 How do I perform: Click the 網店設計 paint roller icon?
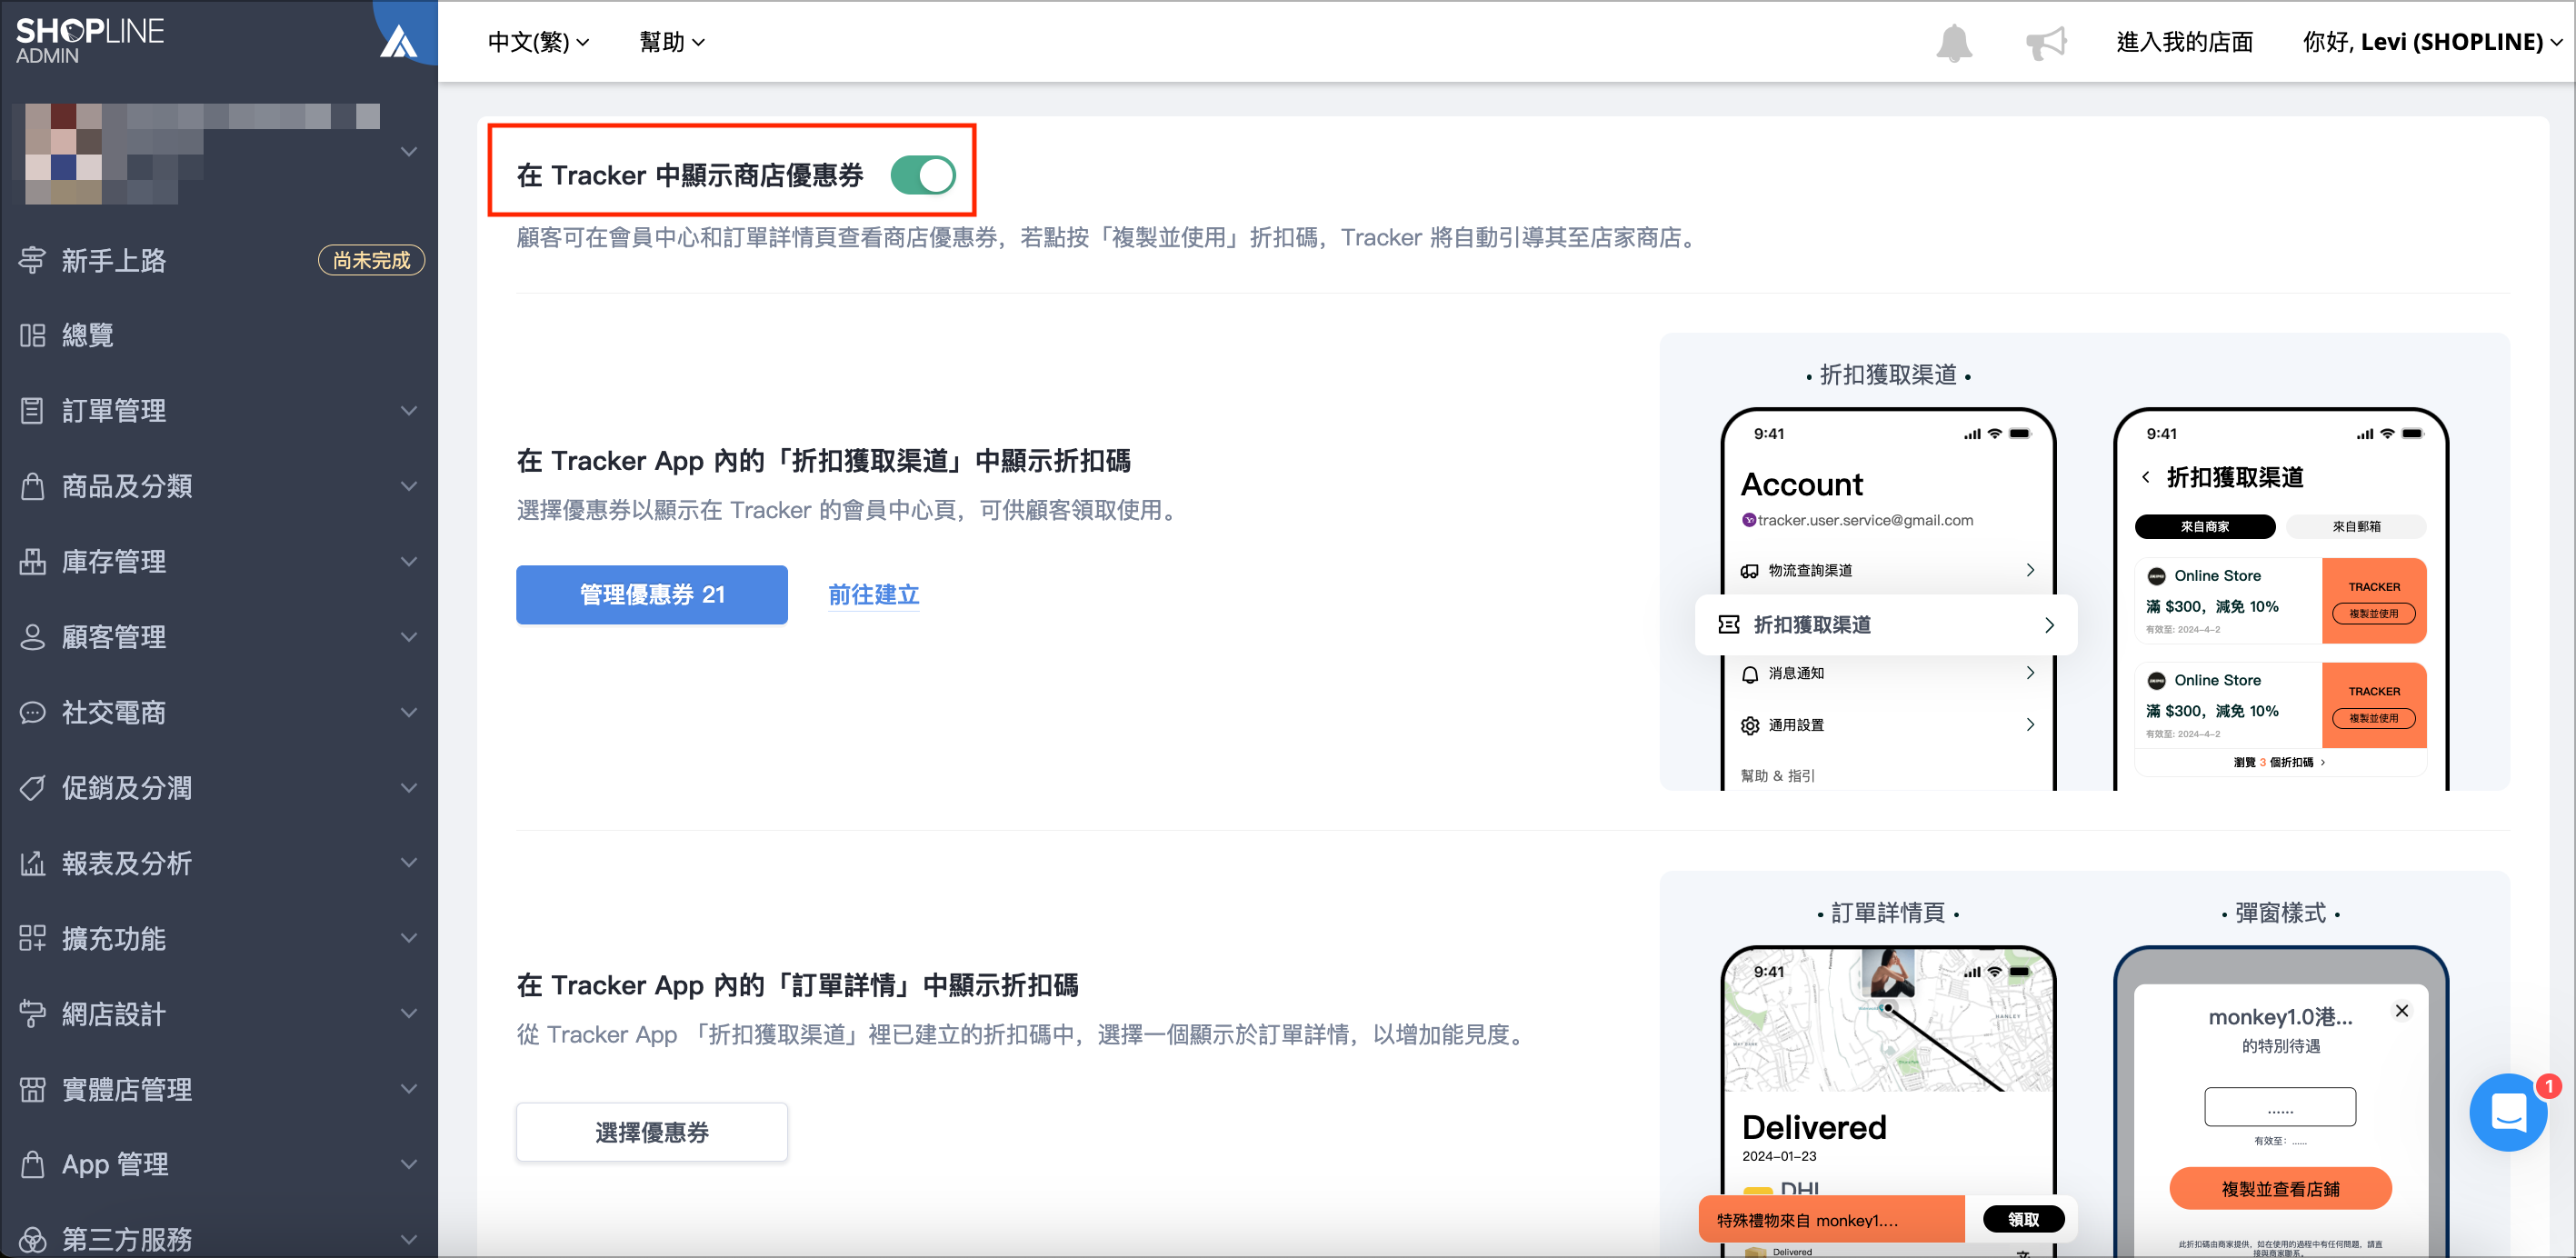coord(32,1014)
